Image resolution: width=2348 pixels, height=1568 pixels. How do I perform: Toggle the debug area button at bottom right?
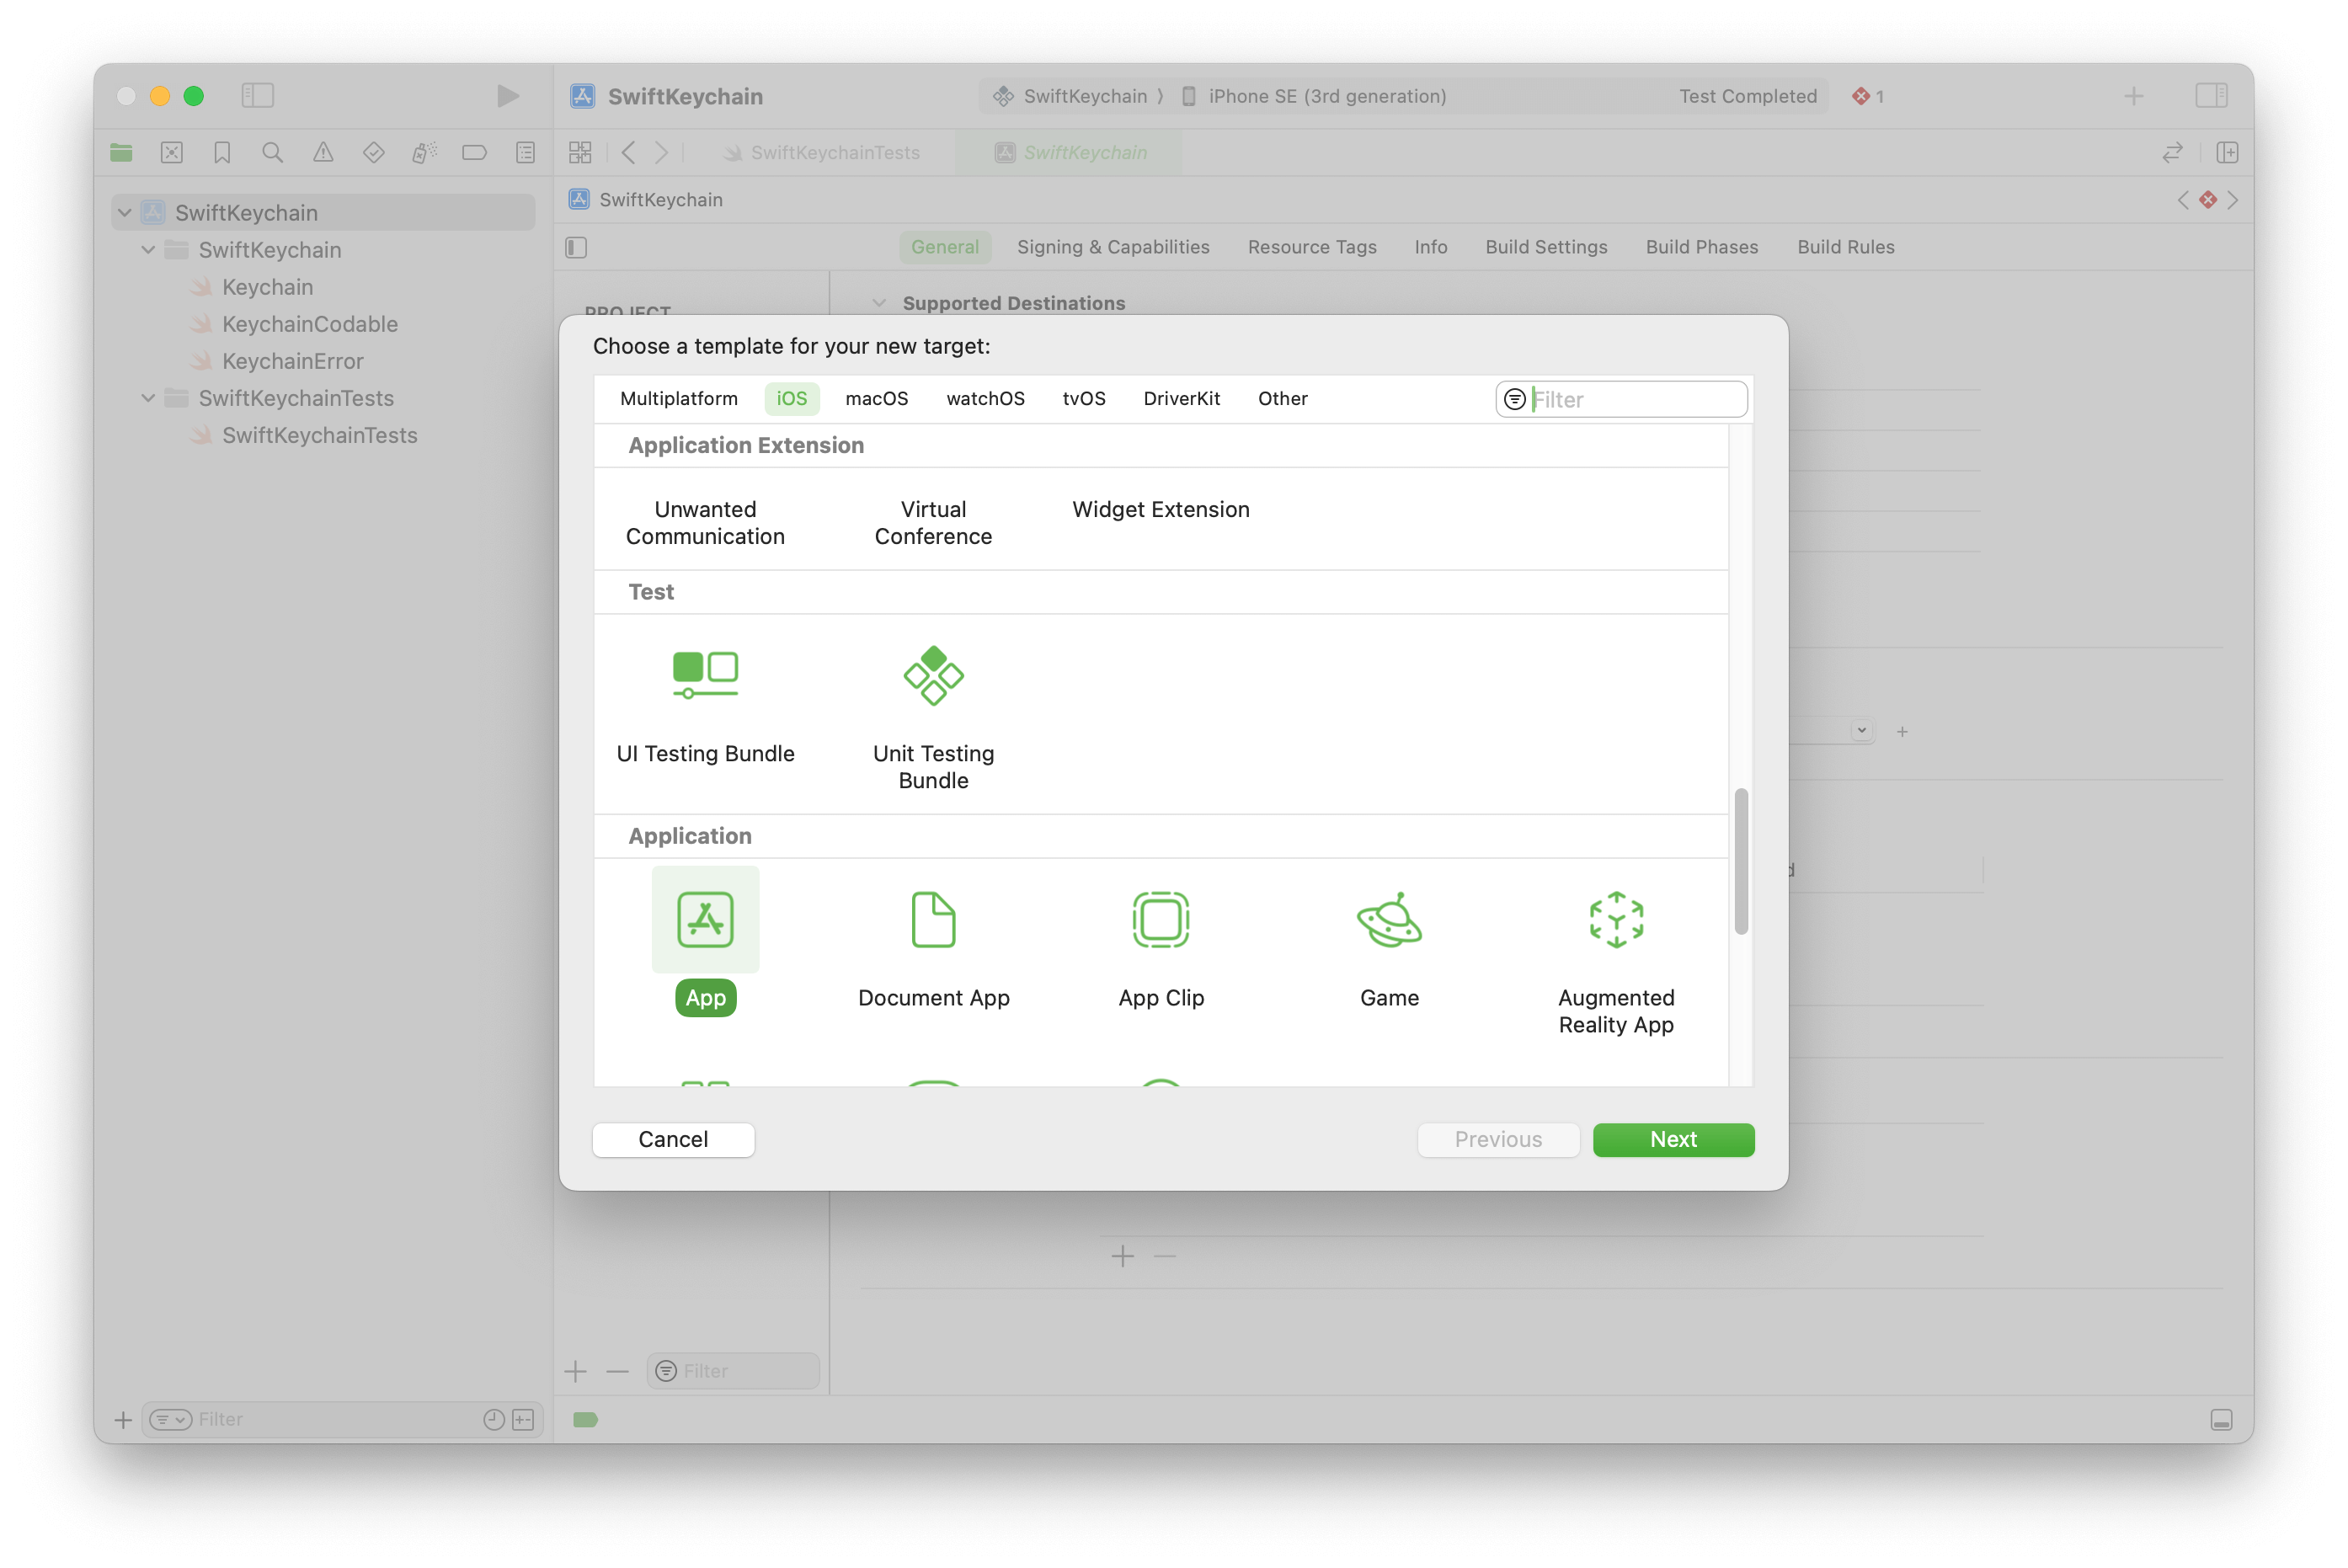pos(2221,1420)
